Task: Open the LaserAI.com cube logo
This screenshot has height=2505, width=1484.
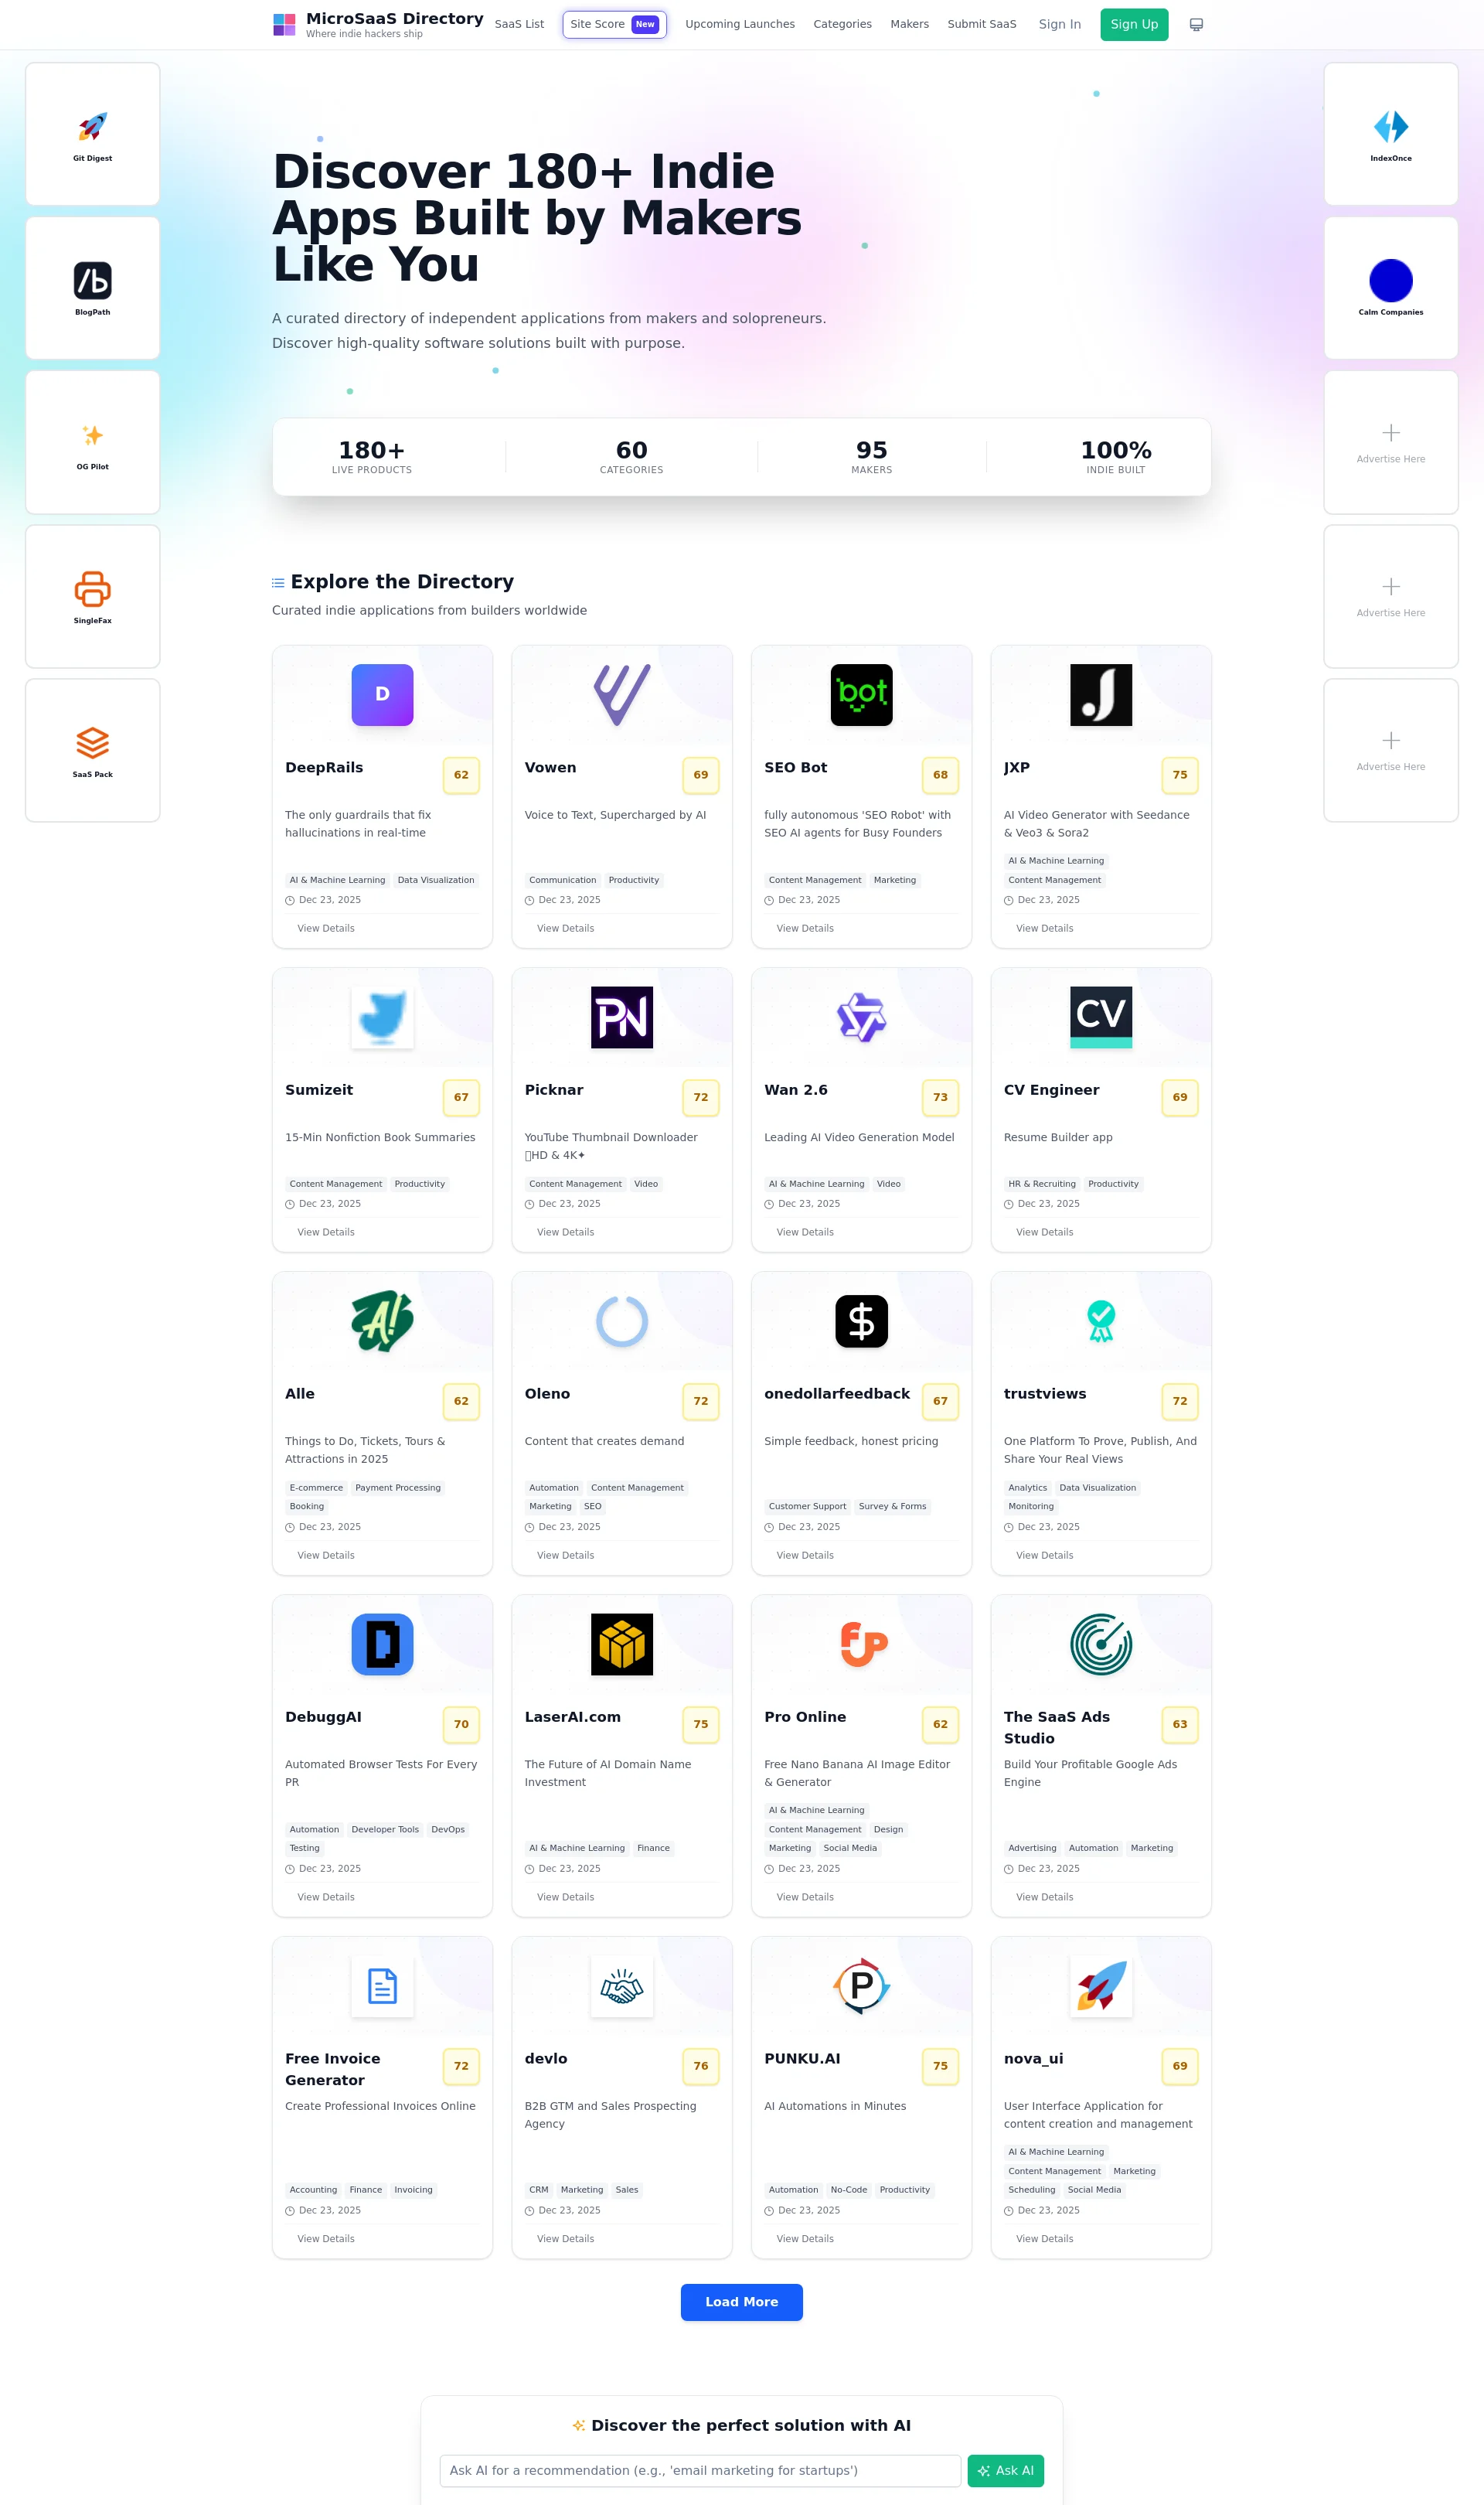Action: click(x=621, y=1644)
